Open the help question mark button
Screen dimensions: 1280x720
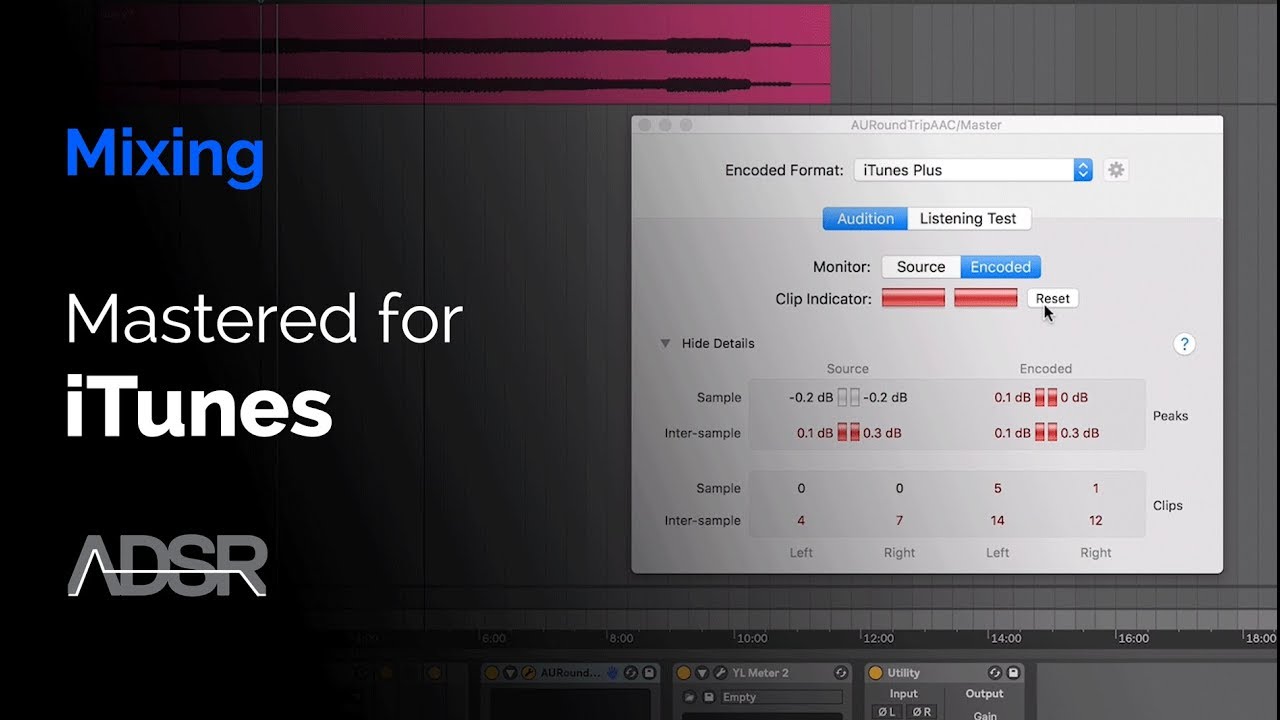point(1184,344)
